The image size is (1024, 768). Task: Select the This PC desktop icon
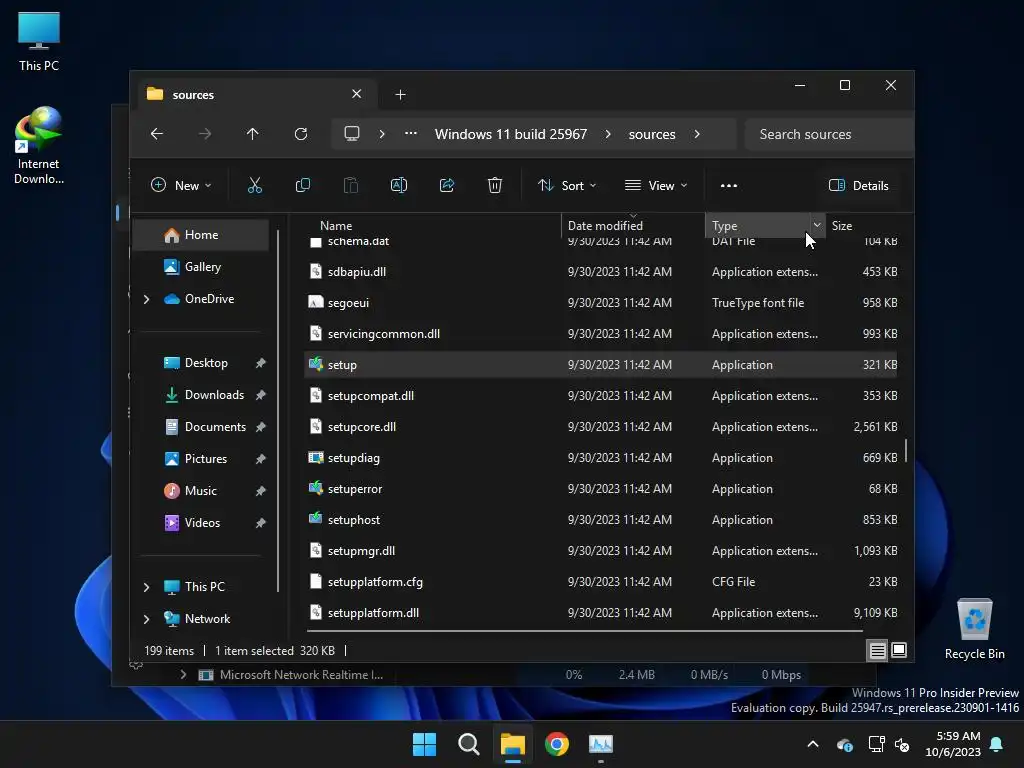pyautogui.click(x=39, y=41)
